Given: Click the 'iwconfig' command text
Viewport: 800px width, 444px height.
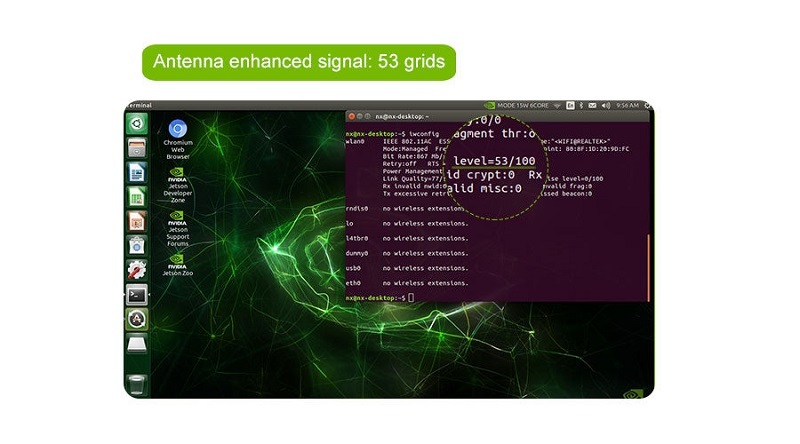Looking at the screenshot, I should 423,134.
